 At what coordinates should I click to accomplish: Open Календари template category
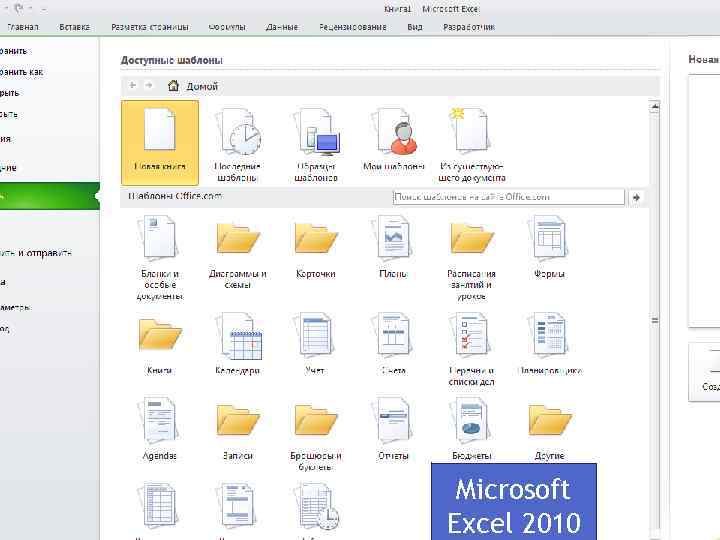coord(238,343)
